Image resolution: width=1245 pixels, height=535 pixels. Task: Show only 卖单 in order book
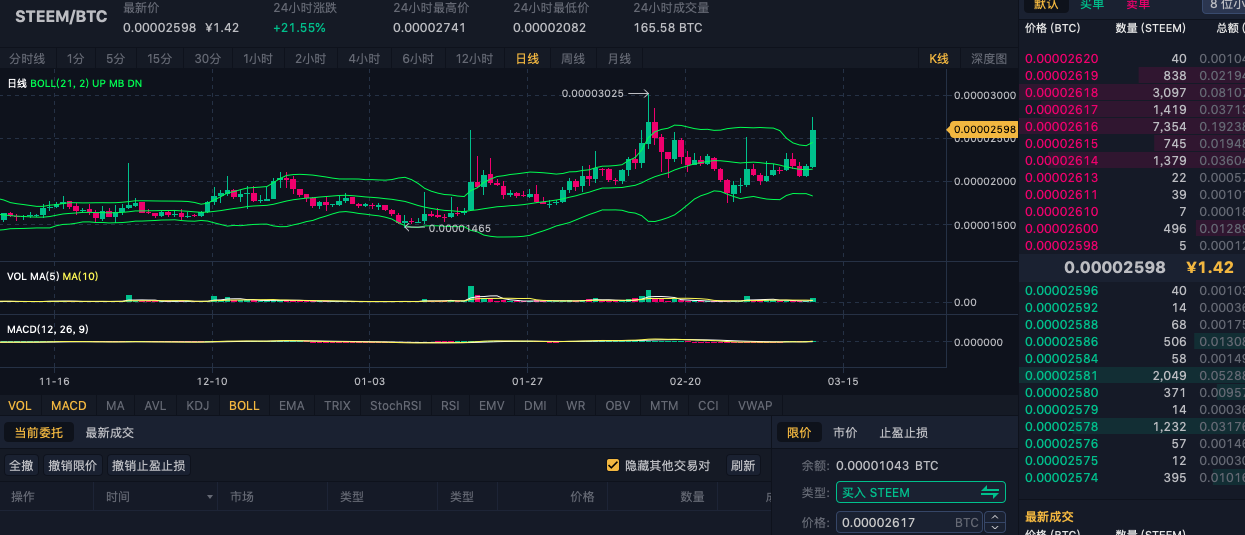(1138, 4)
